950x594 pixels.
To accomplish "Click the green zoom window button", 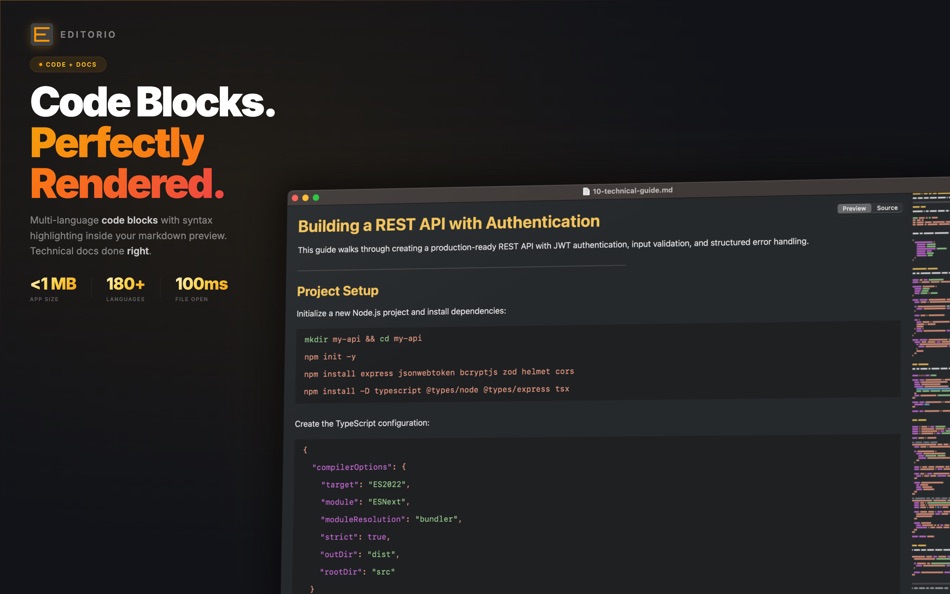I will pos(316,198).
